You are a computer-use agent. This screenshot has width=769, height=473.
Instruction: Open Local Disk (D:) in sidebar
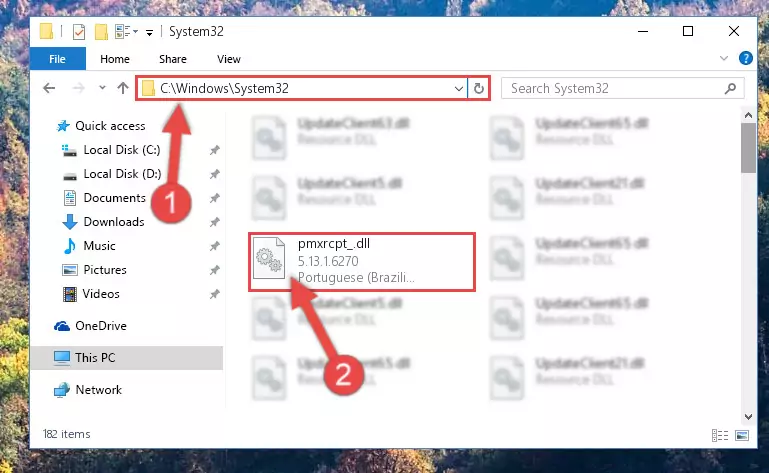point(122,174)
